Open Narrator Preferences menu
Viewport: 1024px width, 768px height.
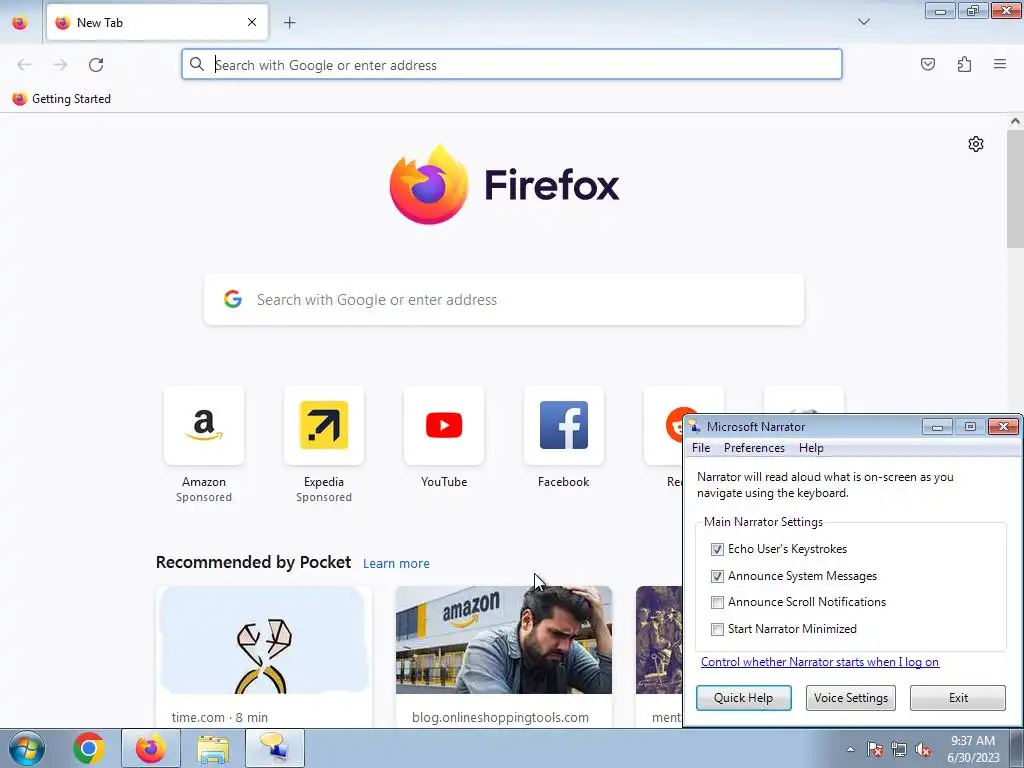[x=754, y=448]
